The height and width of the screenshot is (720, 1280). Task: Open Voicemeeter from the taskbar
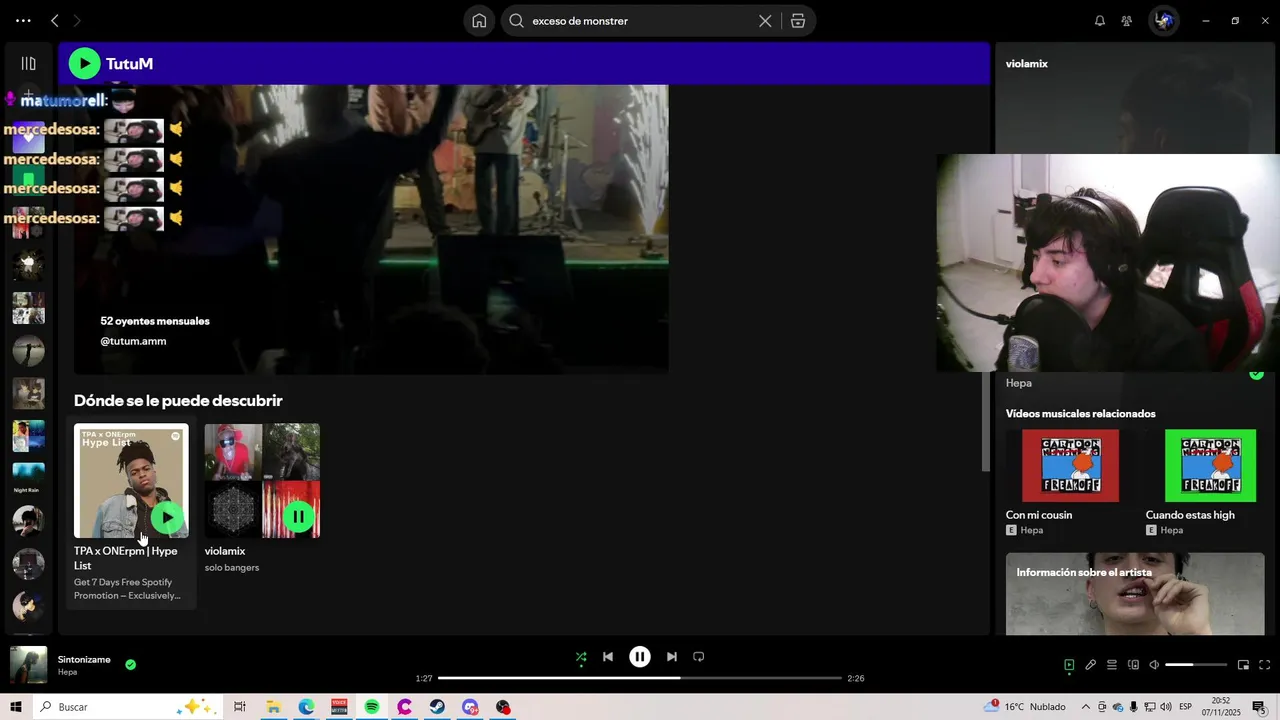[339, 707]
